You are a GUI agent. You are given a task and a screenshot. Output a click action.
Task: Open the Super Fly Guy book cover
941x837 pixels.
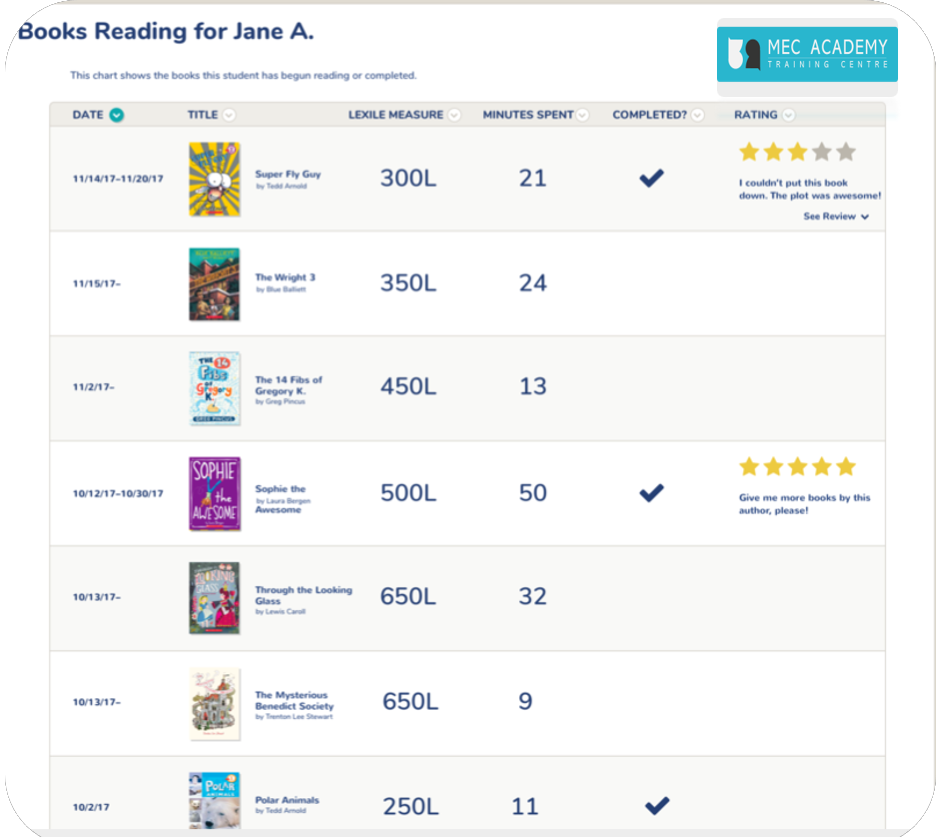[214, 179]
